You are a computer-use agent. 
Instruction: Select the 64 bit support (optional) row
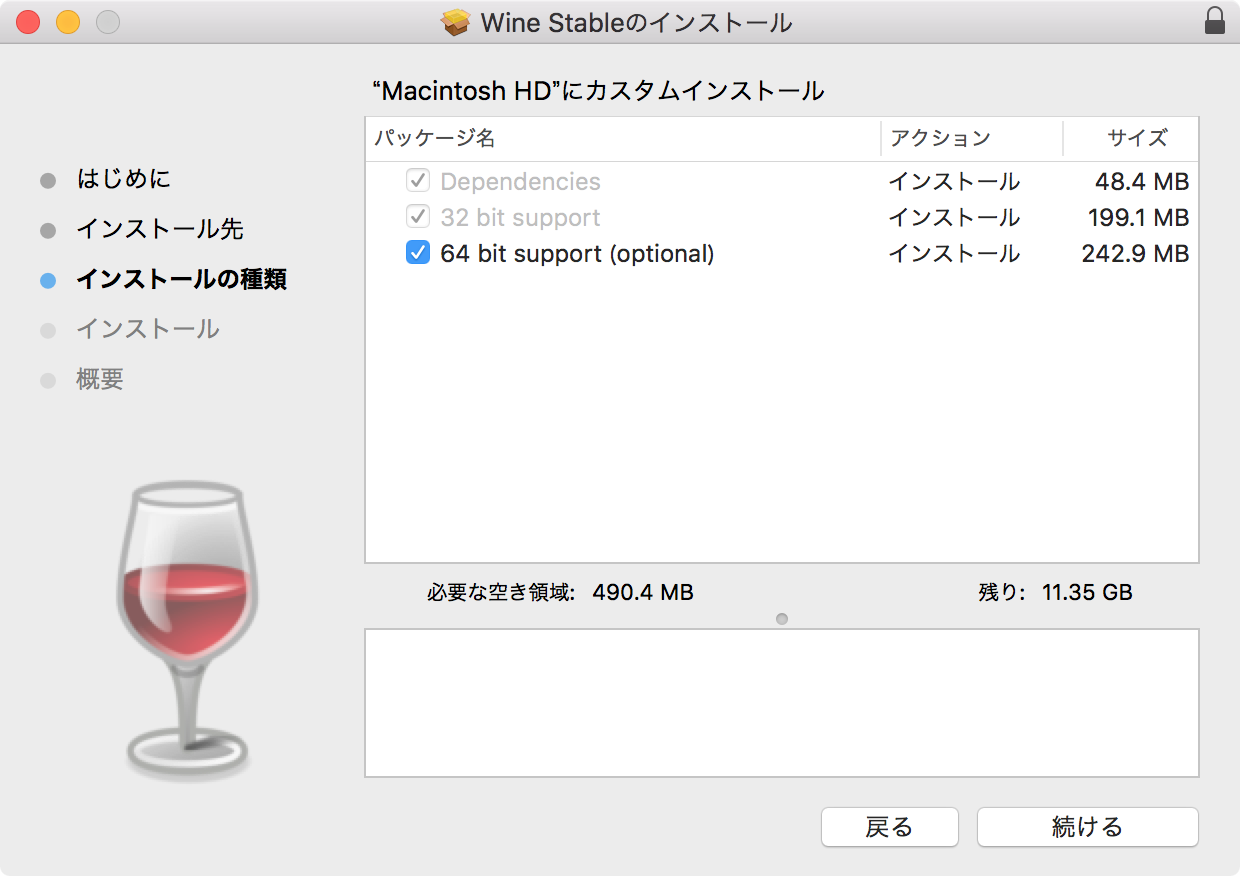[577, 254]
